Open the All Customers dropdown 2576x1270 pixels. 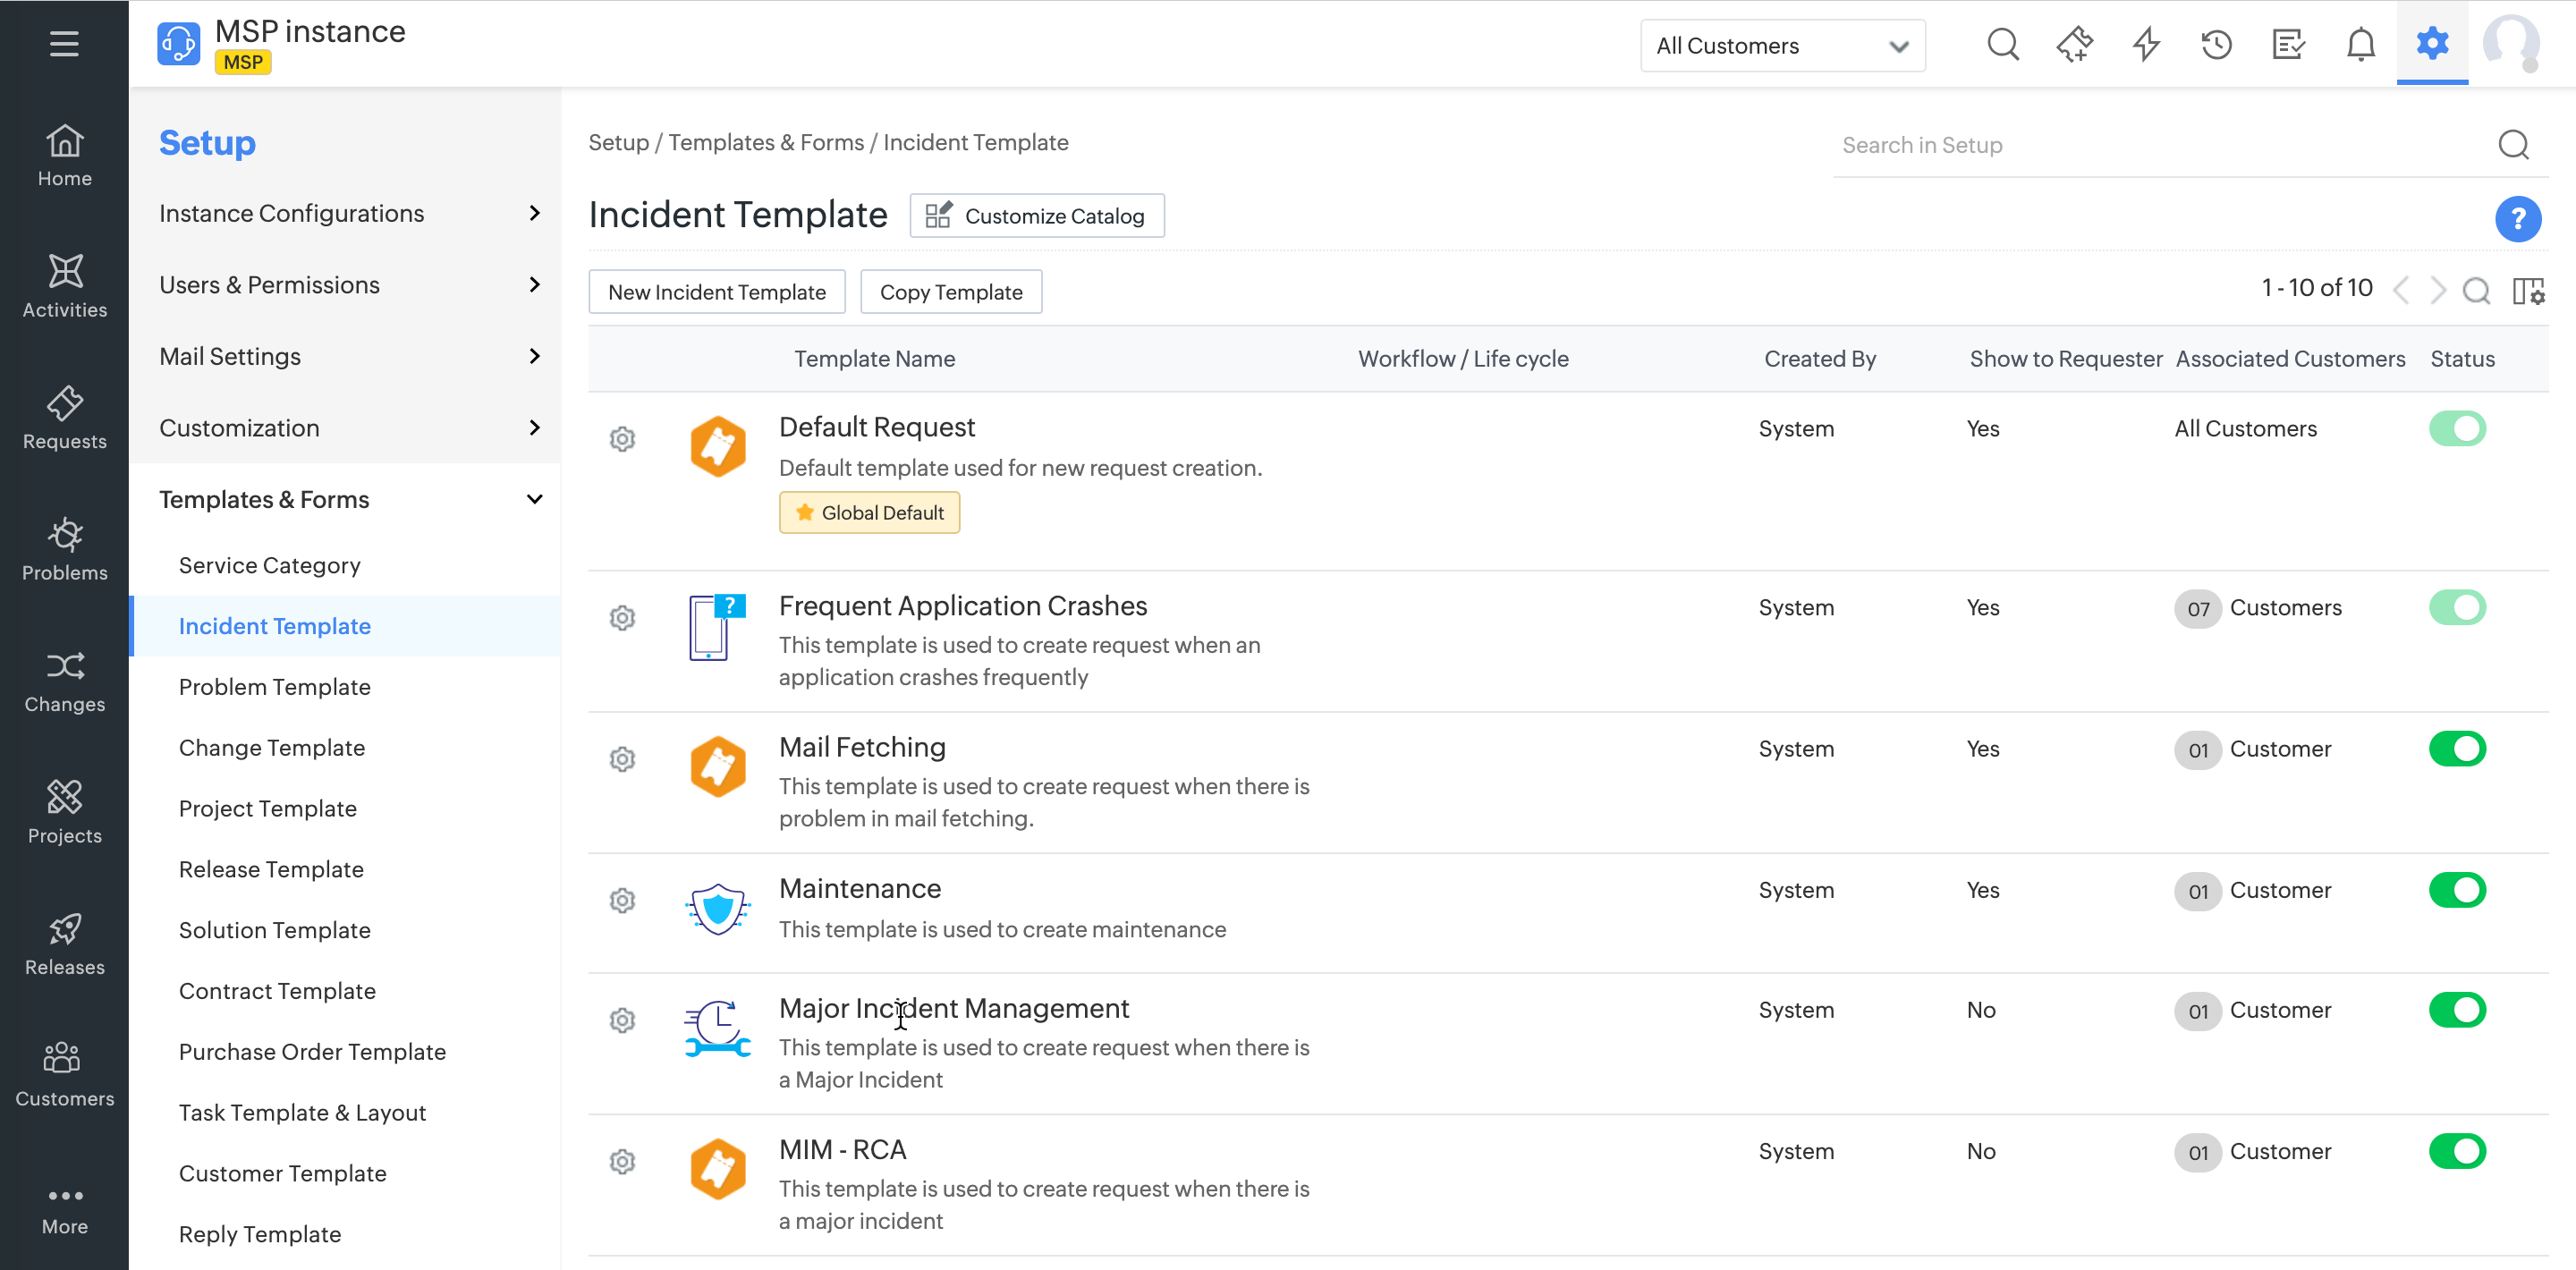(1782, 46)
